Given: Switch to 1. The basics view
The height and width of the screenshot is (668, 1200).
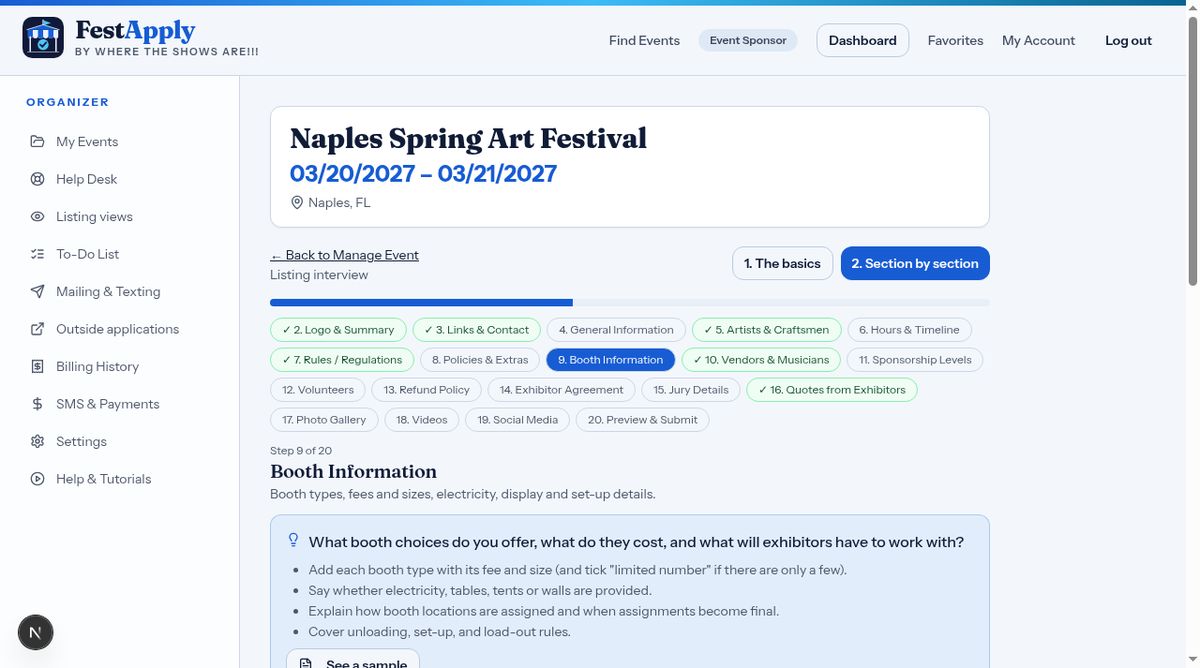Looking at the screenshot, I should click(782, 264).
